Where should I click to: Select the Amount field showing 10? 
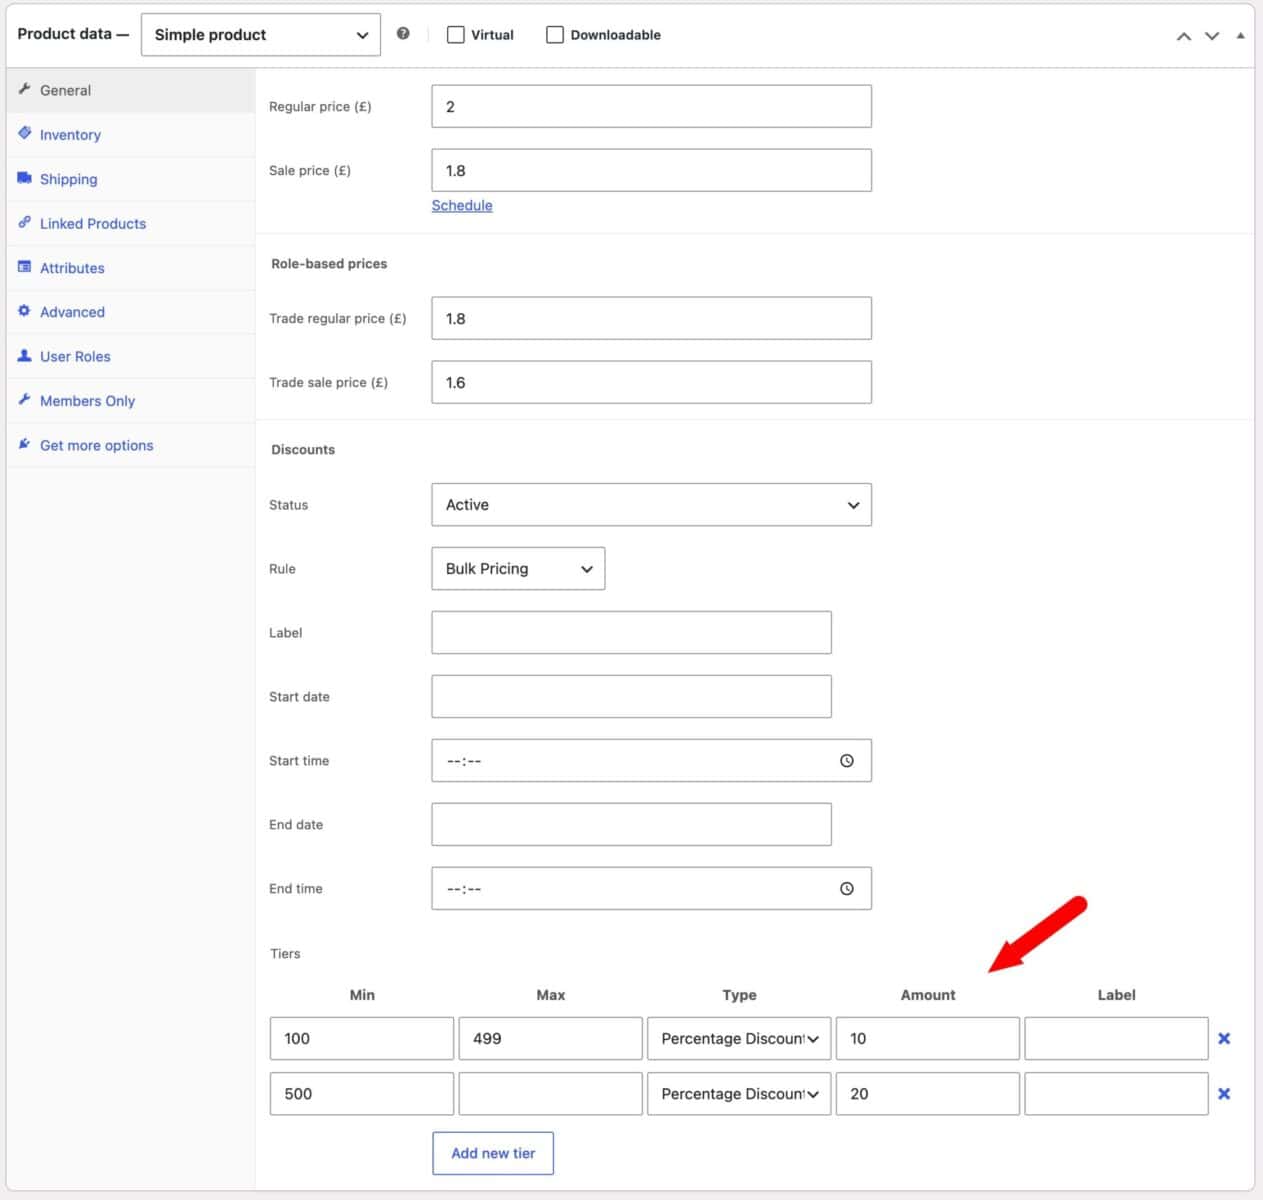tap(928, 1039)
